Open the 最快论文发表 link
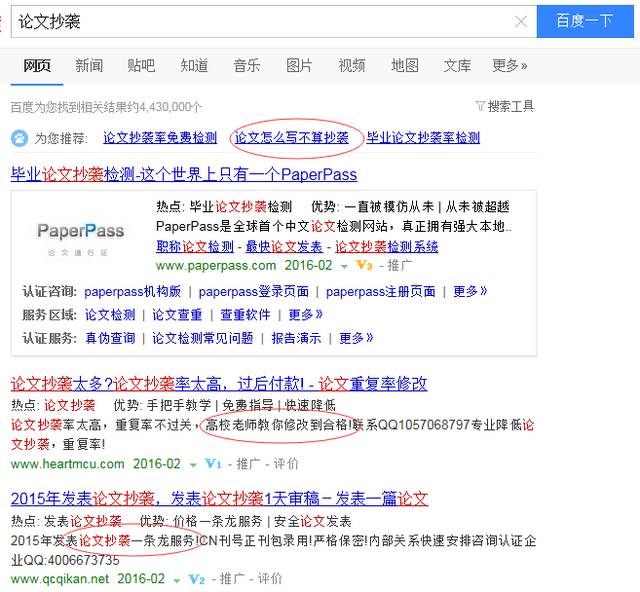This screenshot has height=592, width=640. tap(284, 247)
